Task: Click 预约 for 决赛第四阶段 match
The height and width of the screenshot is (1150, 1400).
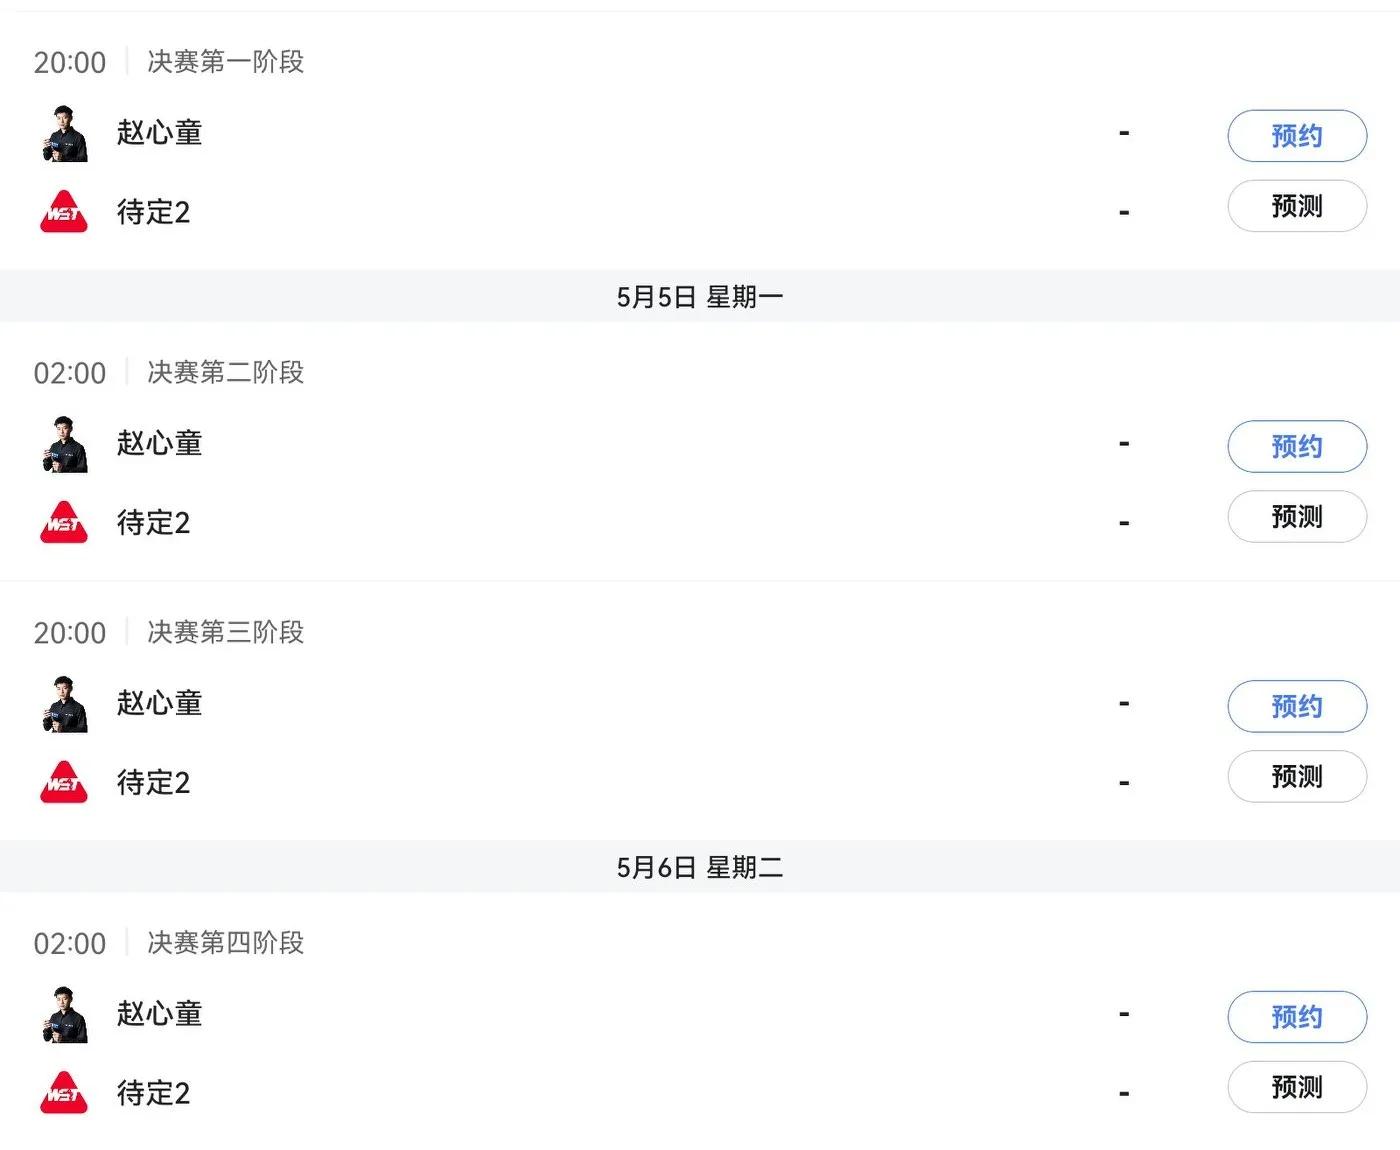Action: coord(1297,1018)
